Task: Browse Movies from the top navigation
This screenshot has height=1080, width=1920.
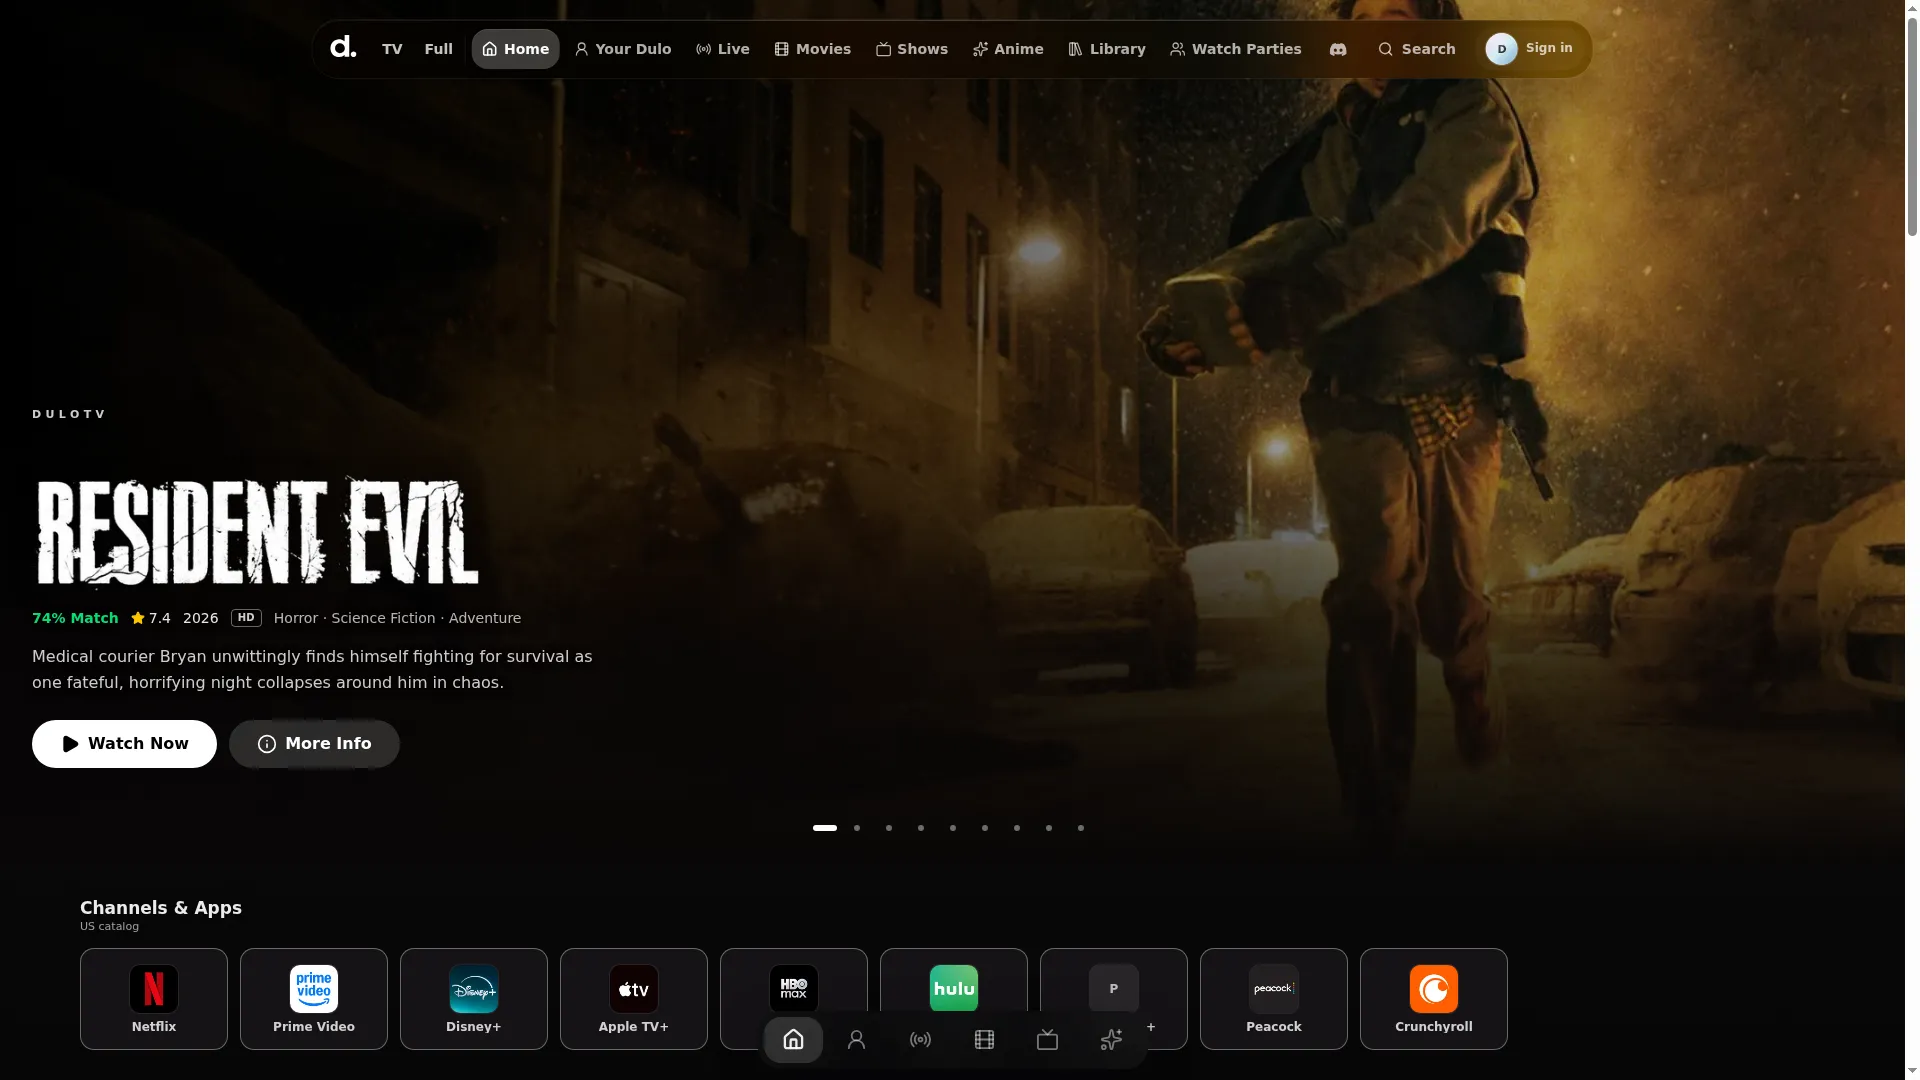Action: tap(813, 49)
